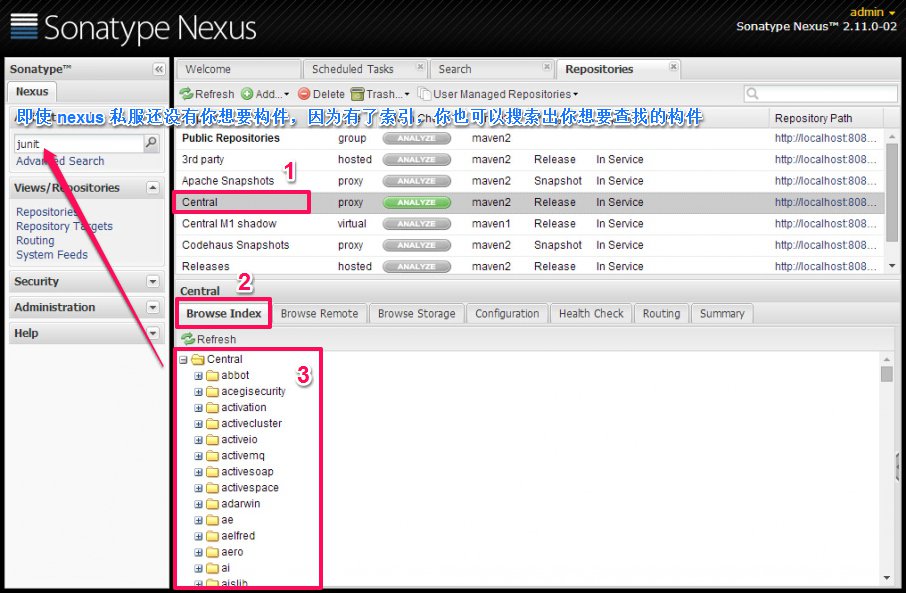Select the activesoap folder in tree
This screenshot has width=906, height=593.
pos(247,472)
